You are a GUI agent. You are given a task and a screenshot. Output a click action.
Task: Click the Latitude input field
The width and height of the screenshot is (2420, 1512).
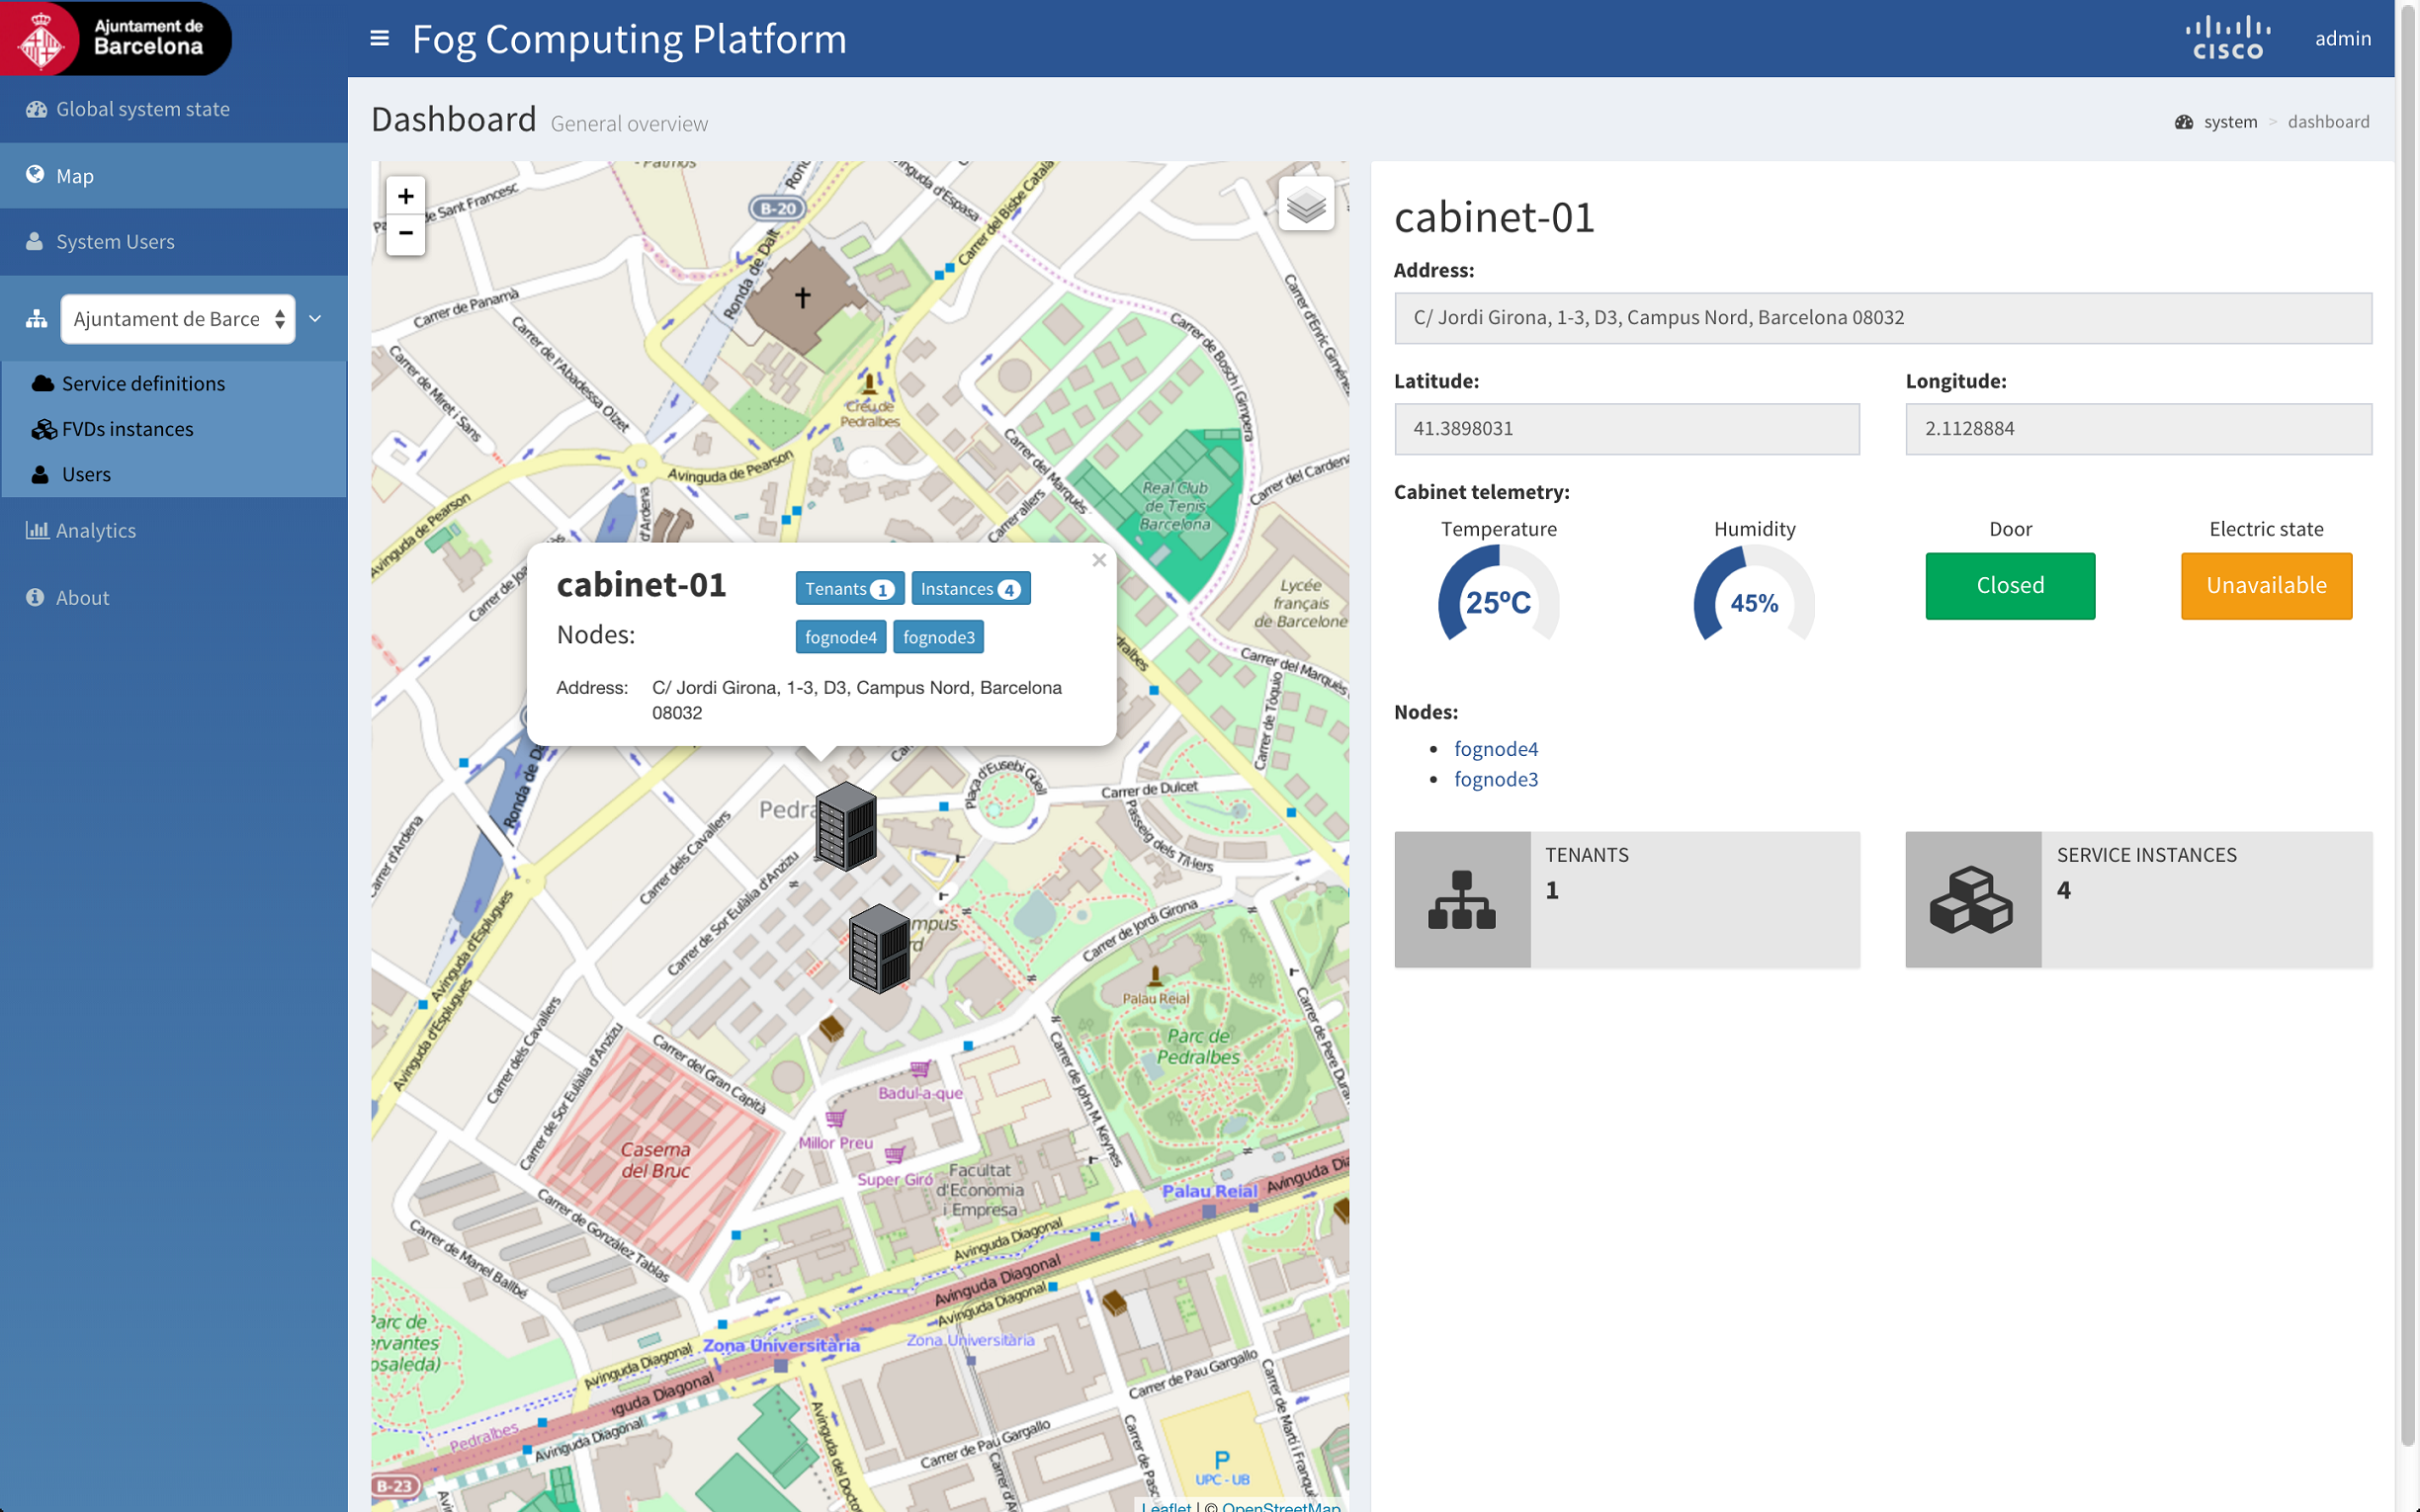tap(1627, 429)
